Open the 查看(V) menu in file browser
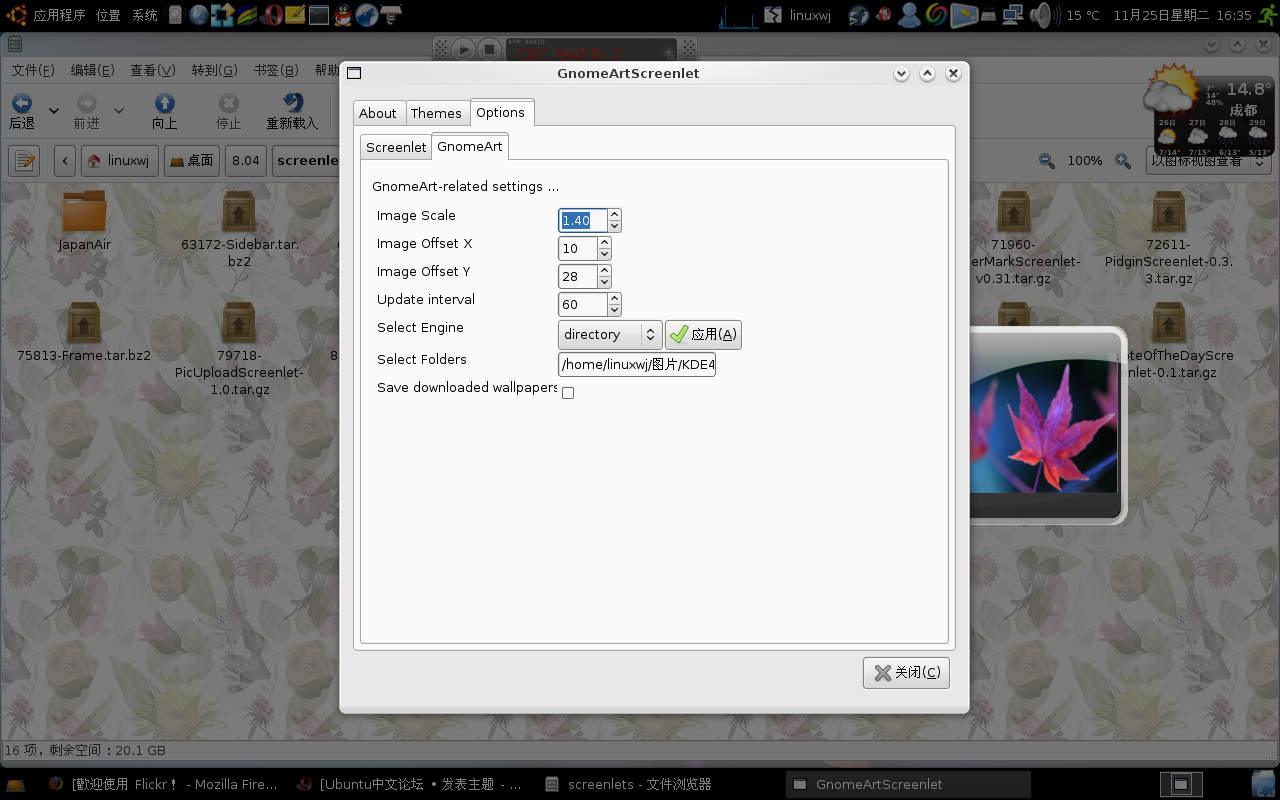 click(152, 70)
